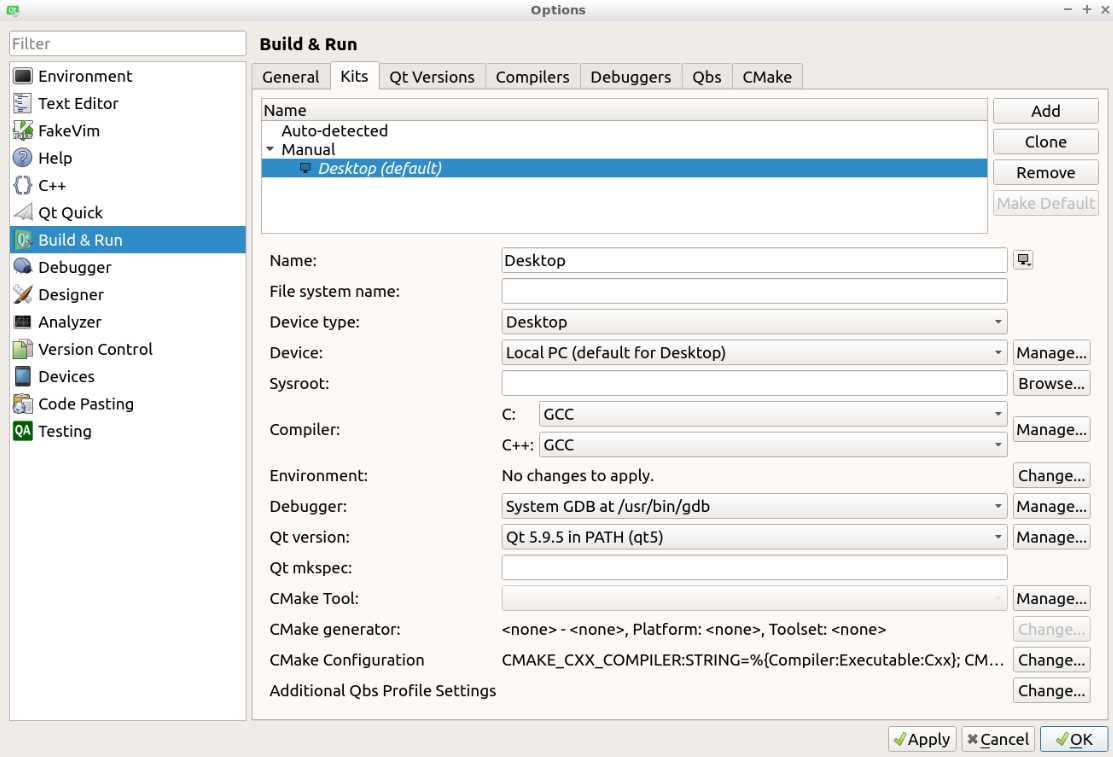
Task: Click the monitor icon on Desktop kit row
Action: 305,168
